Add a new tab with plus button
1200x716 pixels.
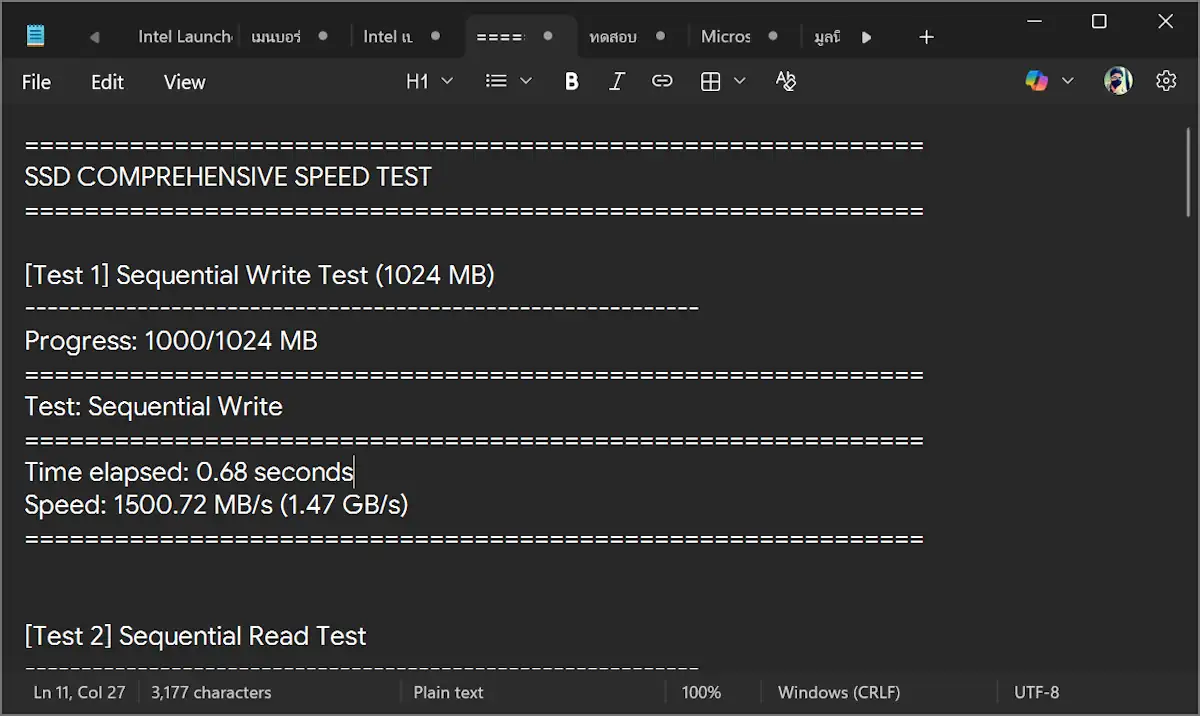pyautogui.click(x=926, y=37)
